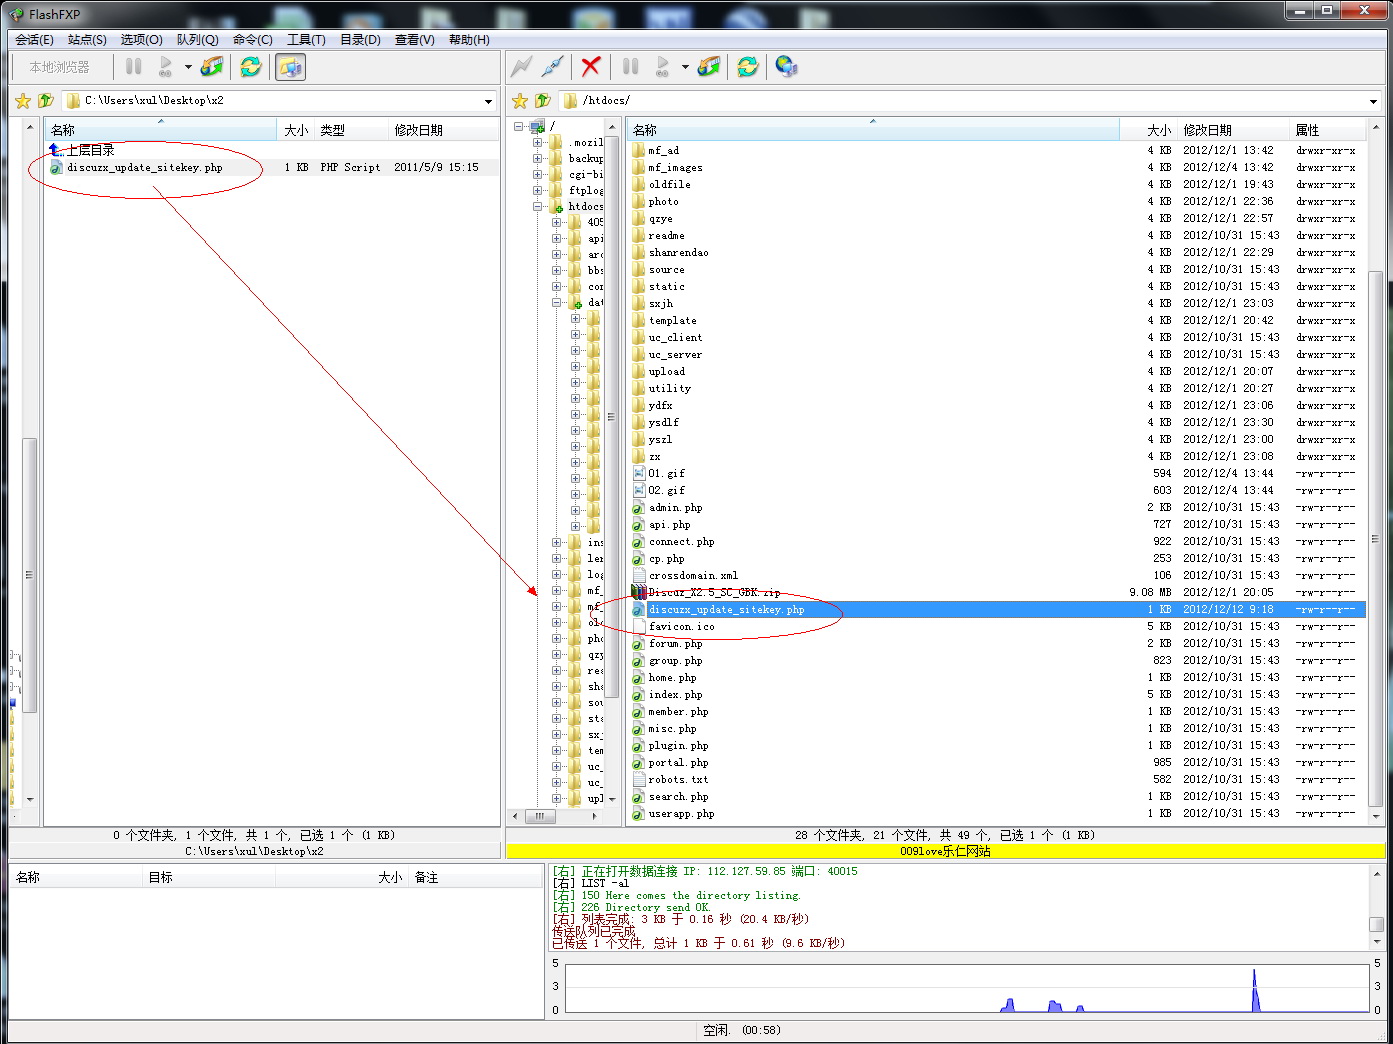Select remote file crossdomain.xml
1393x1044 pixels.
coord(693,576)
